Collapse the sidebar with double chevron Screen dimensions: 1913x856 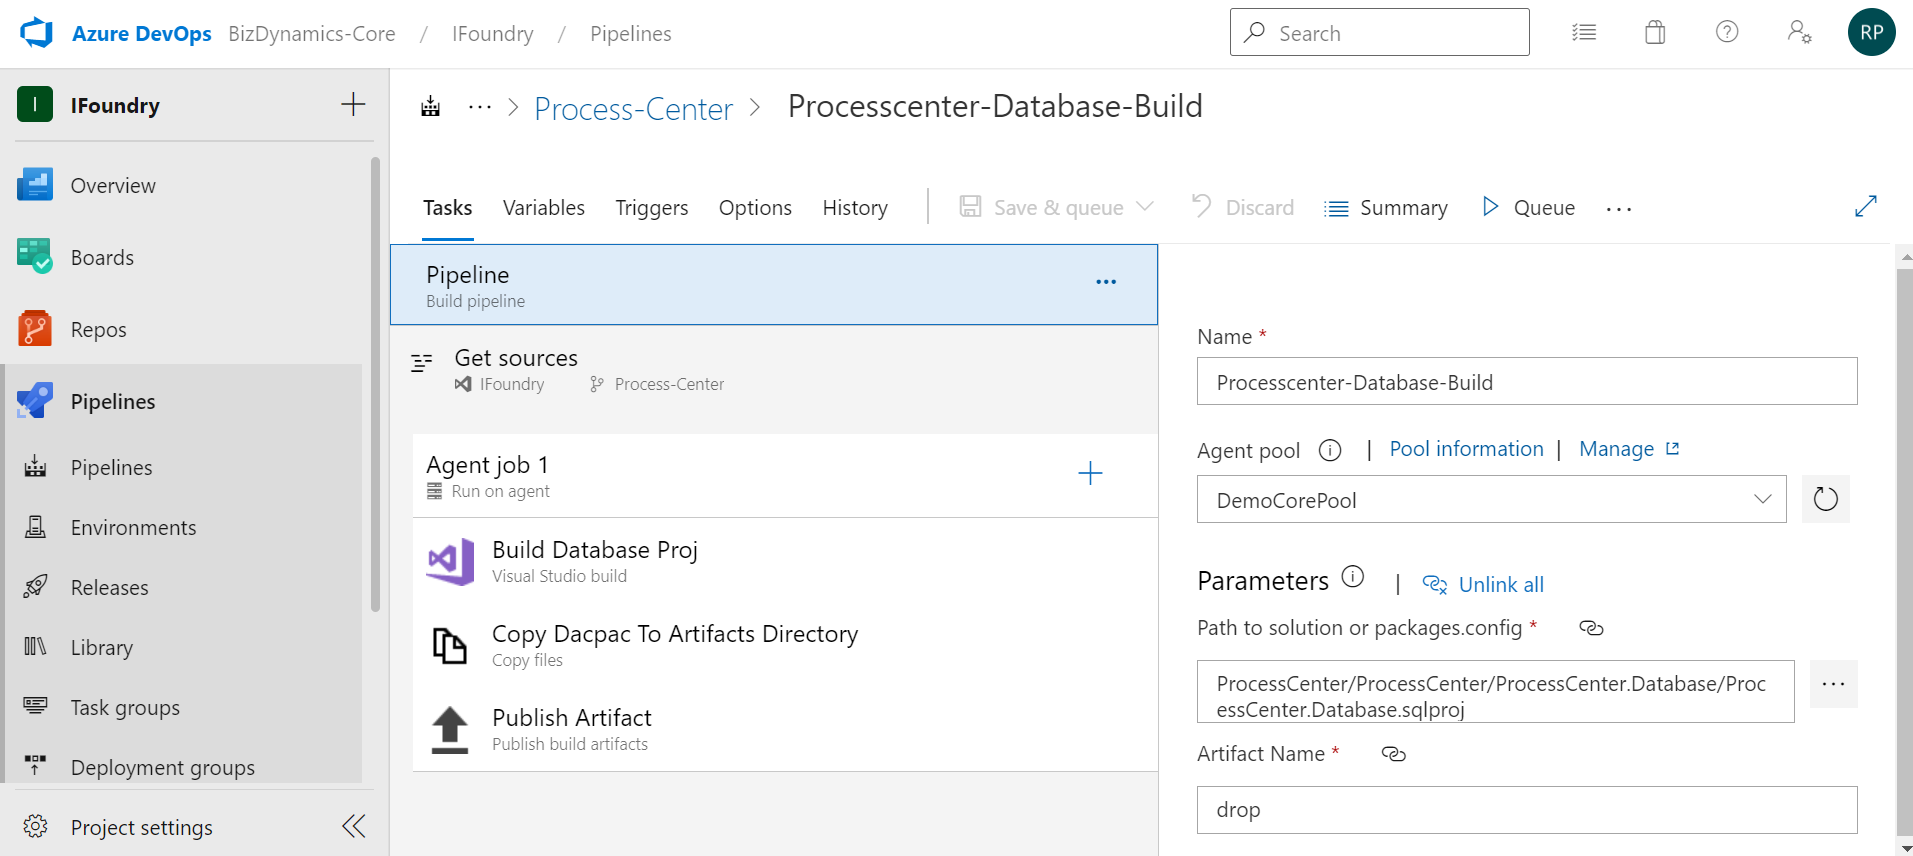coord(353,826)
